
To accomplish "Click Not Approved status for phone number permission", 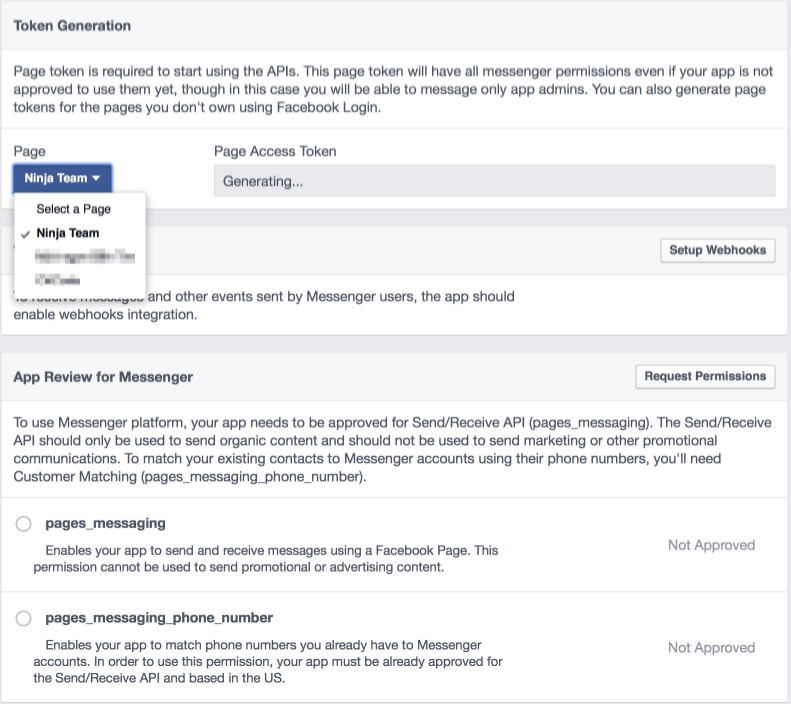I will 711,648.
